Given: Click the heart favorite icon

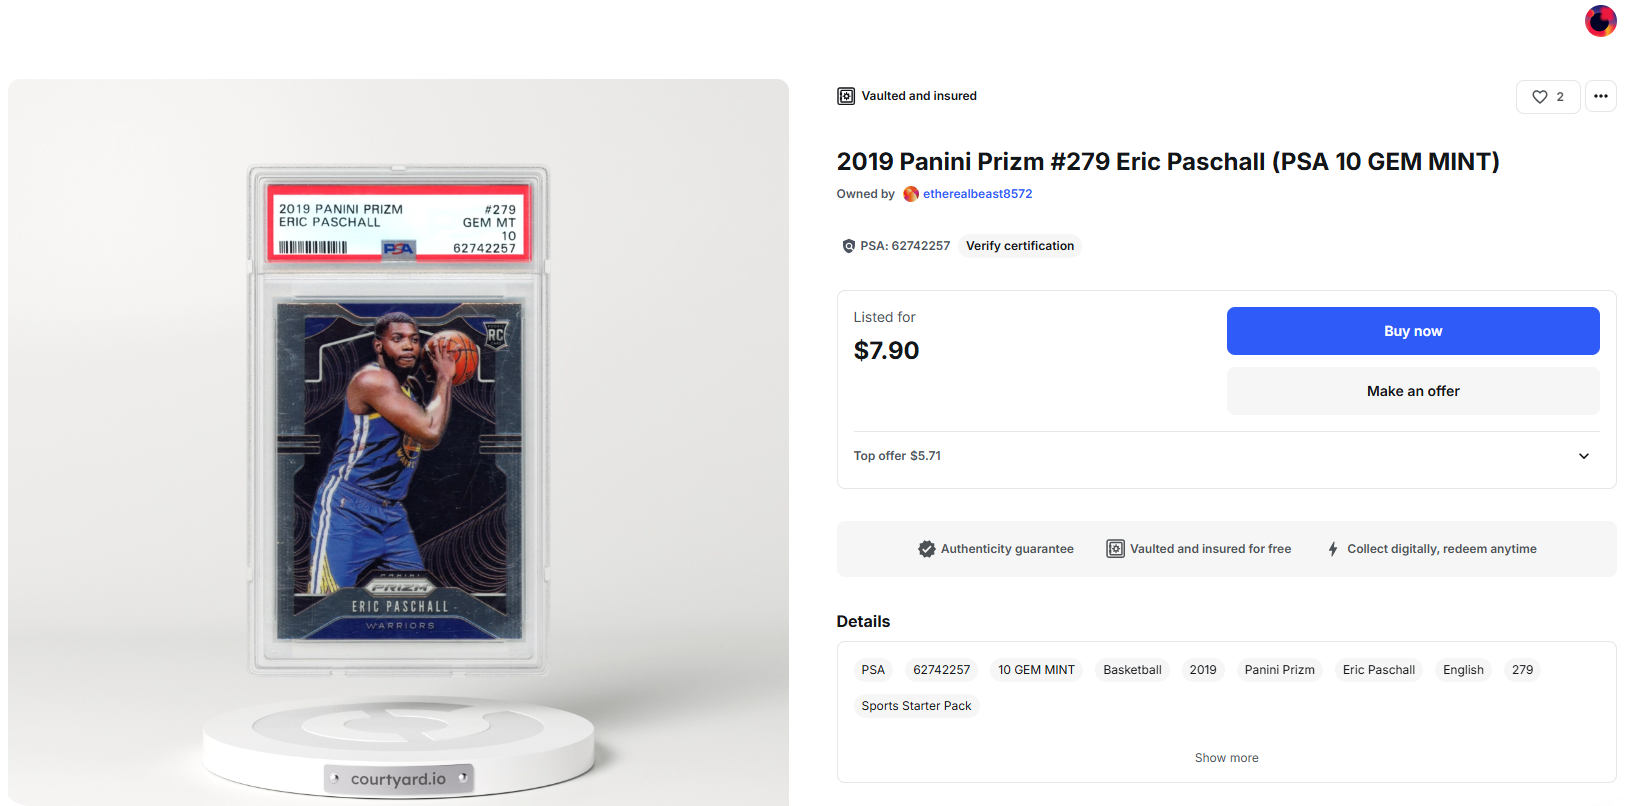Looking at the screenshot, I should click(x=1540, y=97).
